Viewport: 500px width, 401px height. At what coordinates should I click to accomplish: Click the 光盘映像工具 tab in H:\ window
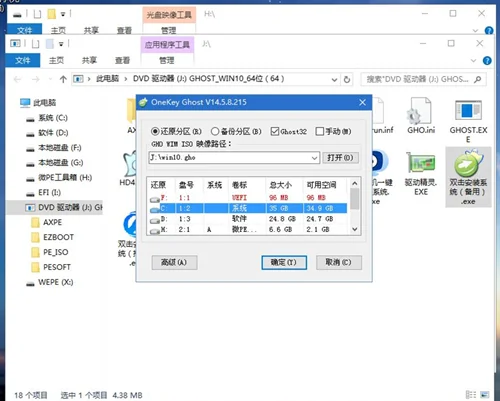tap(169, 15)
